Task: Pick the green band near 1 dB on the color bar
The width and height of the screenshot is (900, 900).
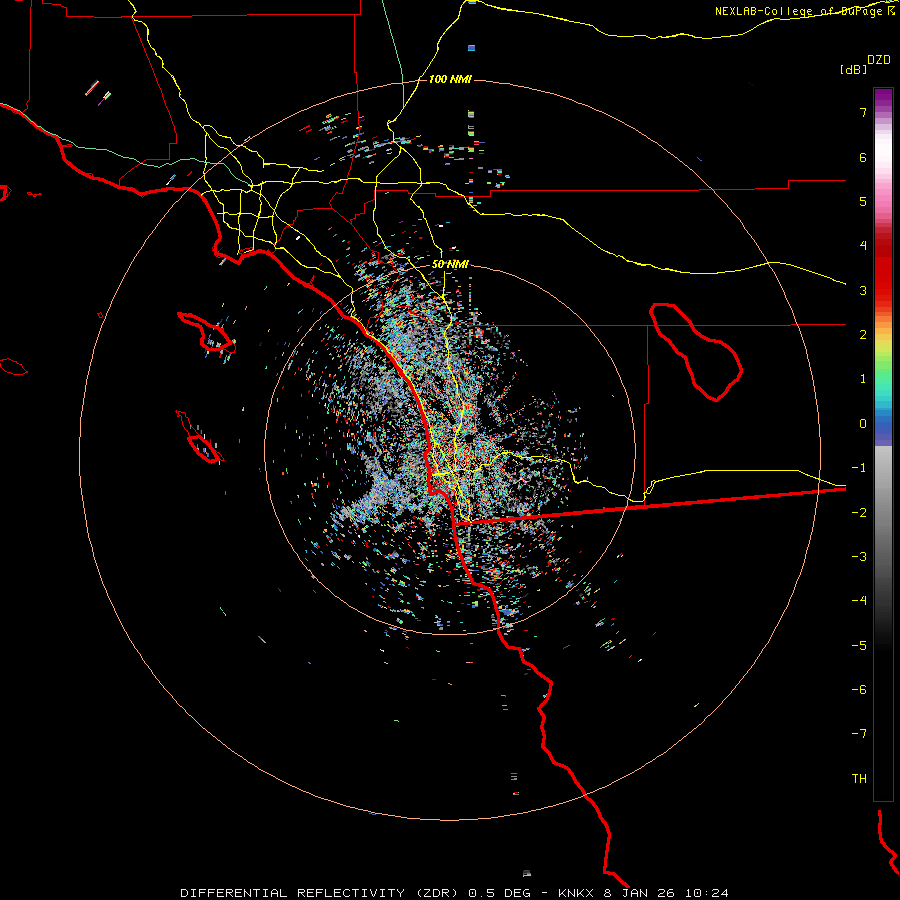Action: pos(883,376)
